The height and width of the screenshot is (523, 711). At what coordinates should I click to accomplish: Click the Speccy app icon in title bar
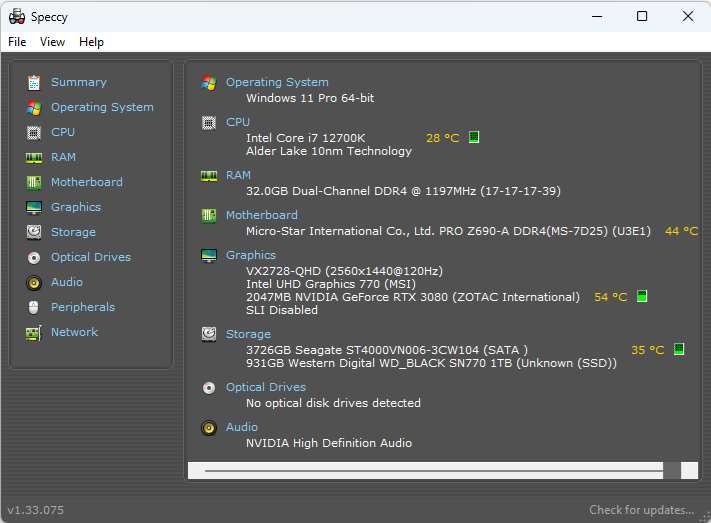pos(17,17)
